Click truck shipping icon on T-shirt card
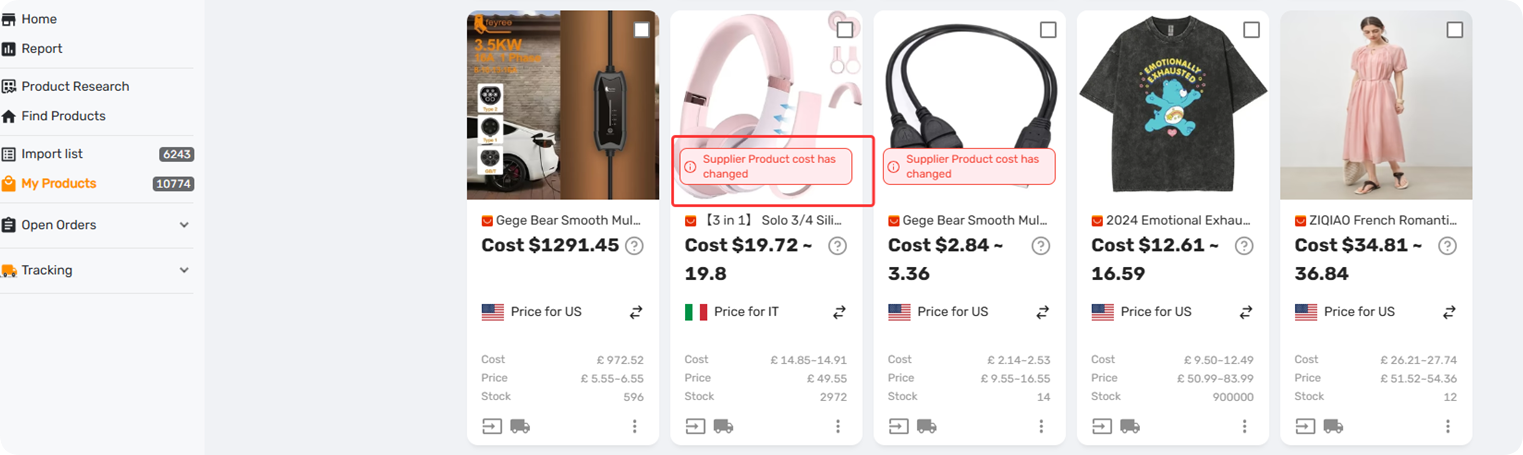Viewport: 1523px width, 455px height. pyautogui.click(x=1130, y=427)
